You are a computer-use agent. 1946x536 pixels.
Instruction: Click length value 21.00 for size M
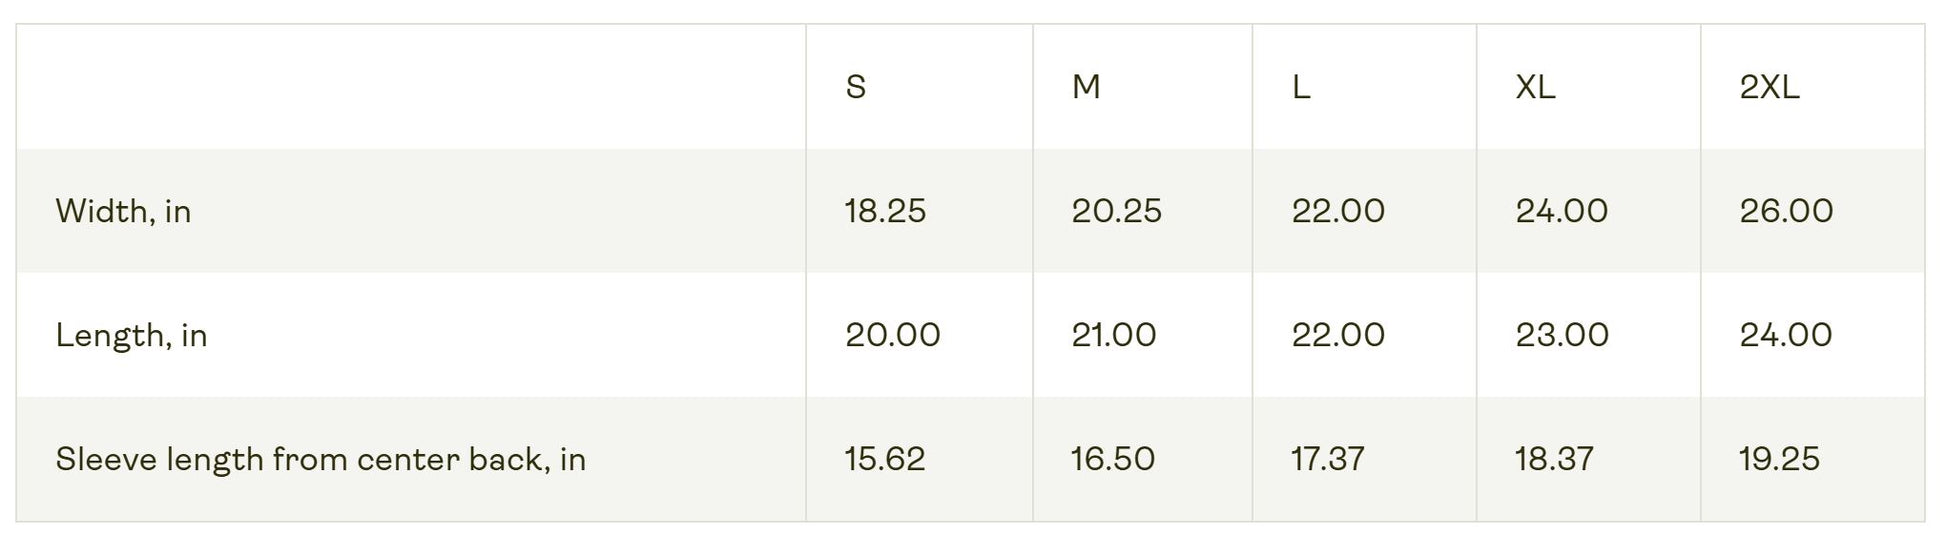(1113, 335)
